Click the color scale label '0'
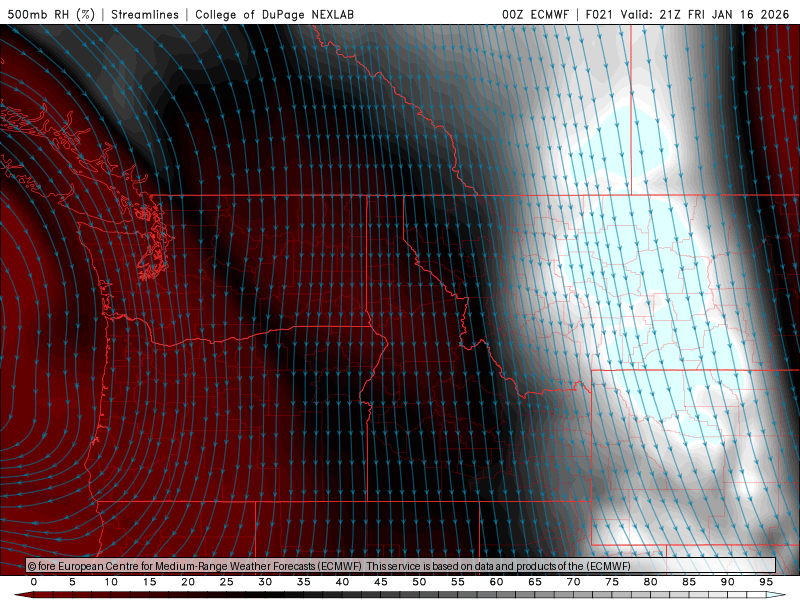 pos(34,582)
